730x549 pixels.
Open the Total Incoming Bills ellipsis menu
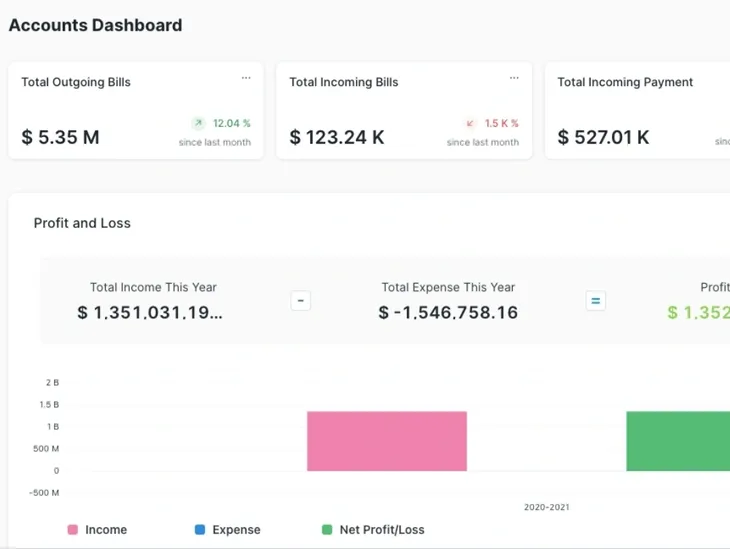[x=514, y=78]
